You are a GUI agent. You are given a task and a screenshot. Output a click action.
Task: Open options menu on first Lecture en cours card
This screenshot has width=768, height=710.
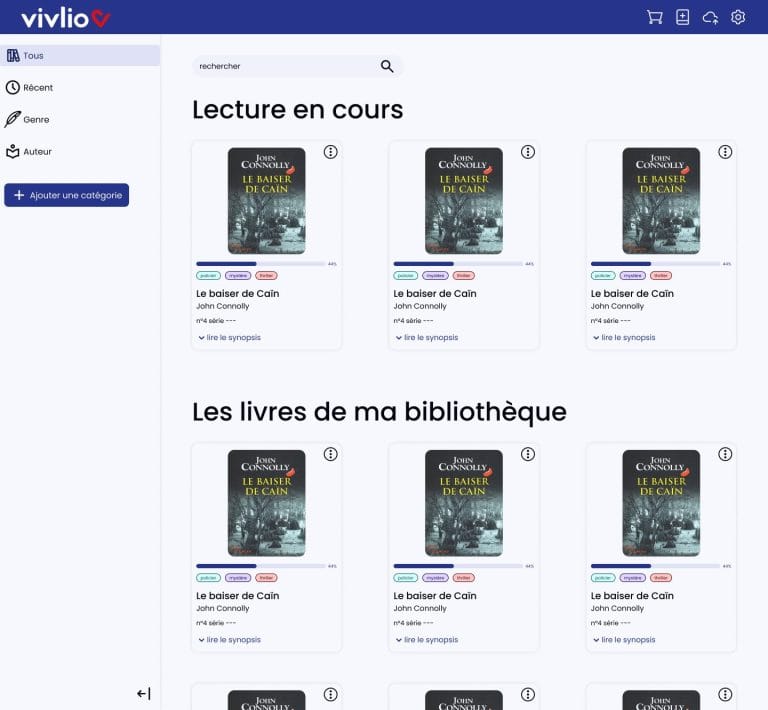tap(331, 152)
